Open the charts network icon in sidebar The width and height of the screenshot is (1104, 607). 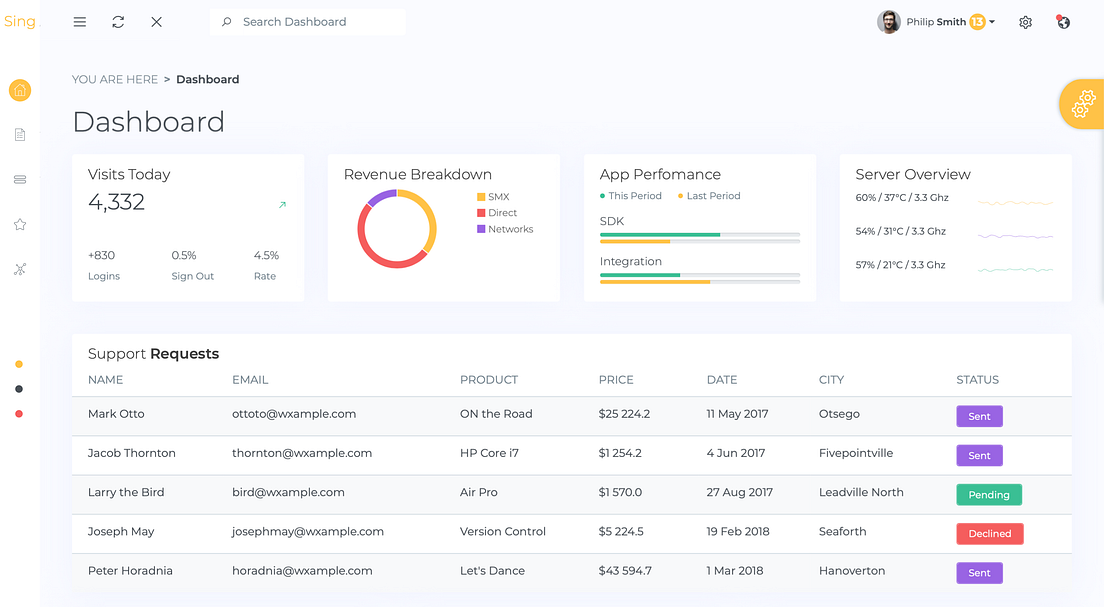tap(19, 268)
